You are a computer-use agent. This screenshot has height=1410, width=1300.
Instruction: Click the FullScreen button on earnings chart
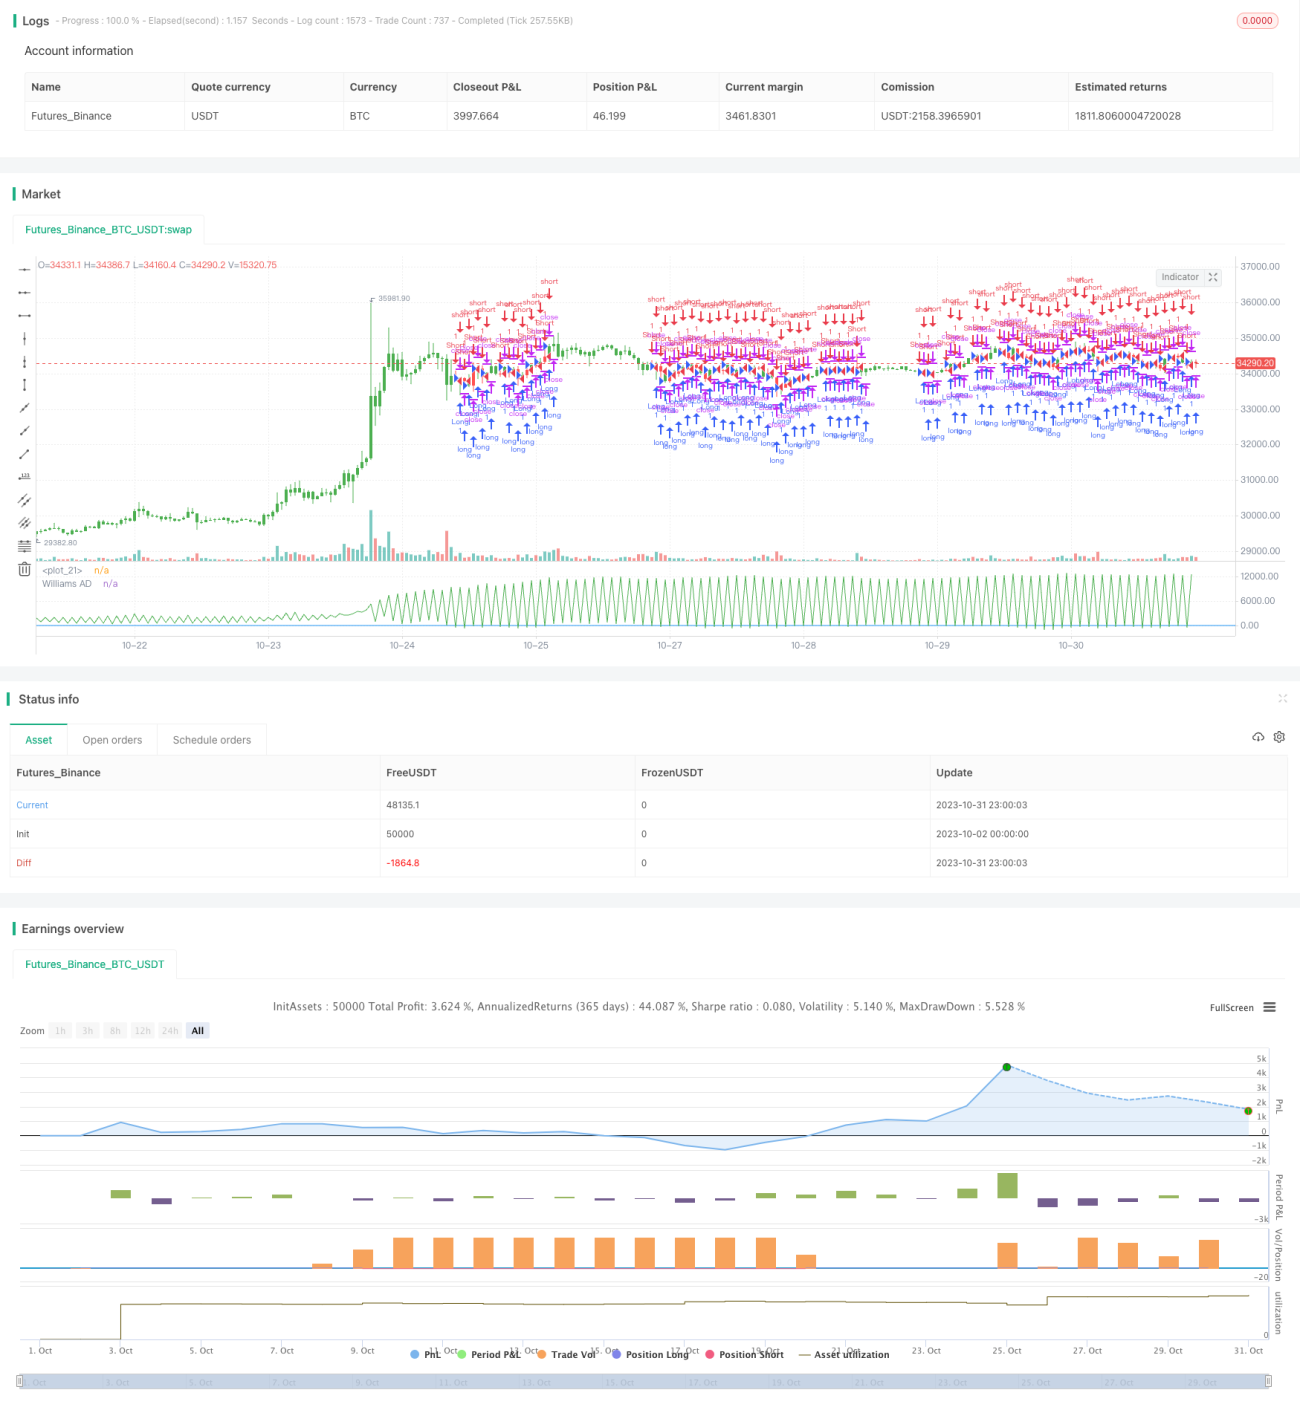1231,1007
